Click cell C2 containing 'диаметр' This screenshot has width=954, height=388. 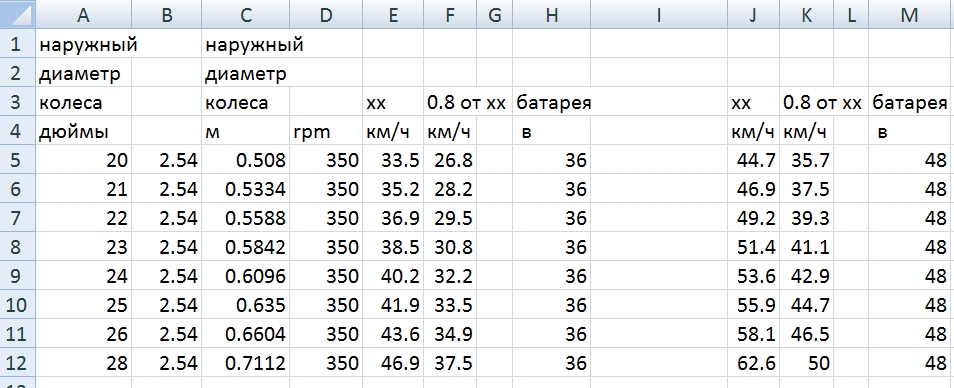(x=246, y=74)
